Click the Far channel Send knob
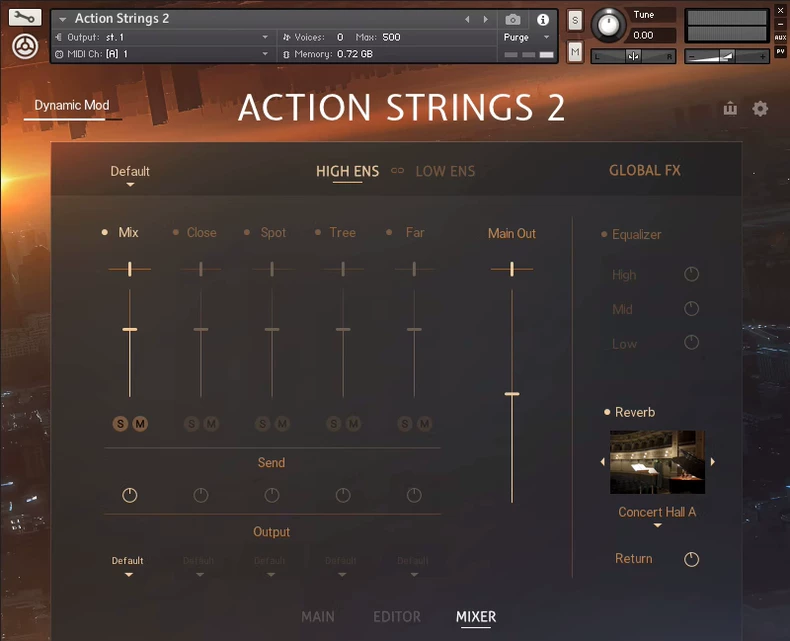This screenshot has height=641, width=790. point(414,495)
